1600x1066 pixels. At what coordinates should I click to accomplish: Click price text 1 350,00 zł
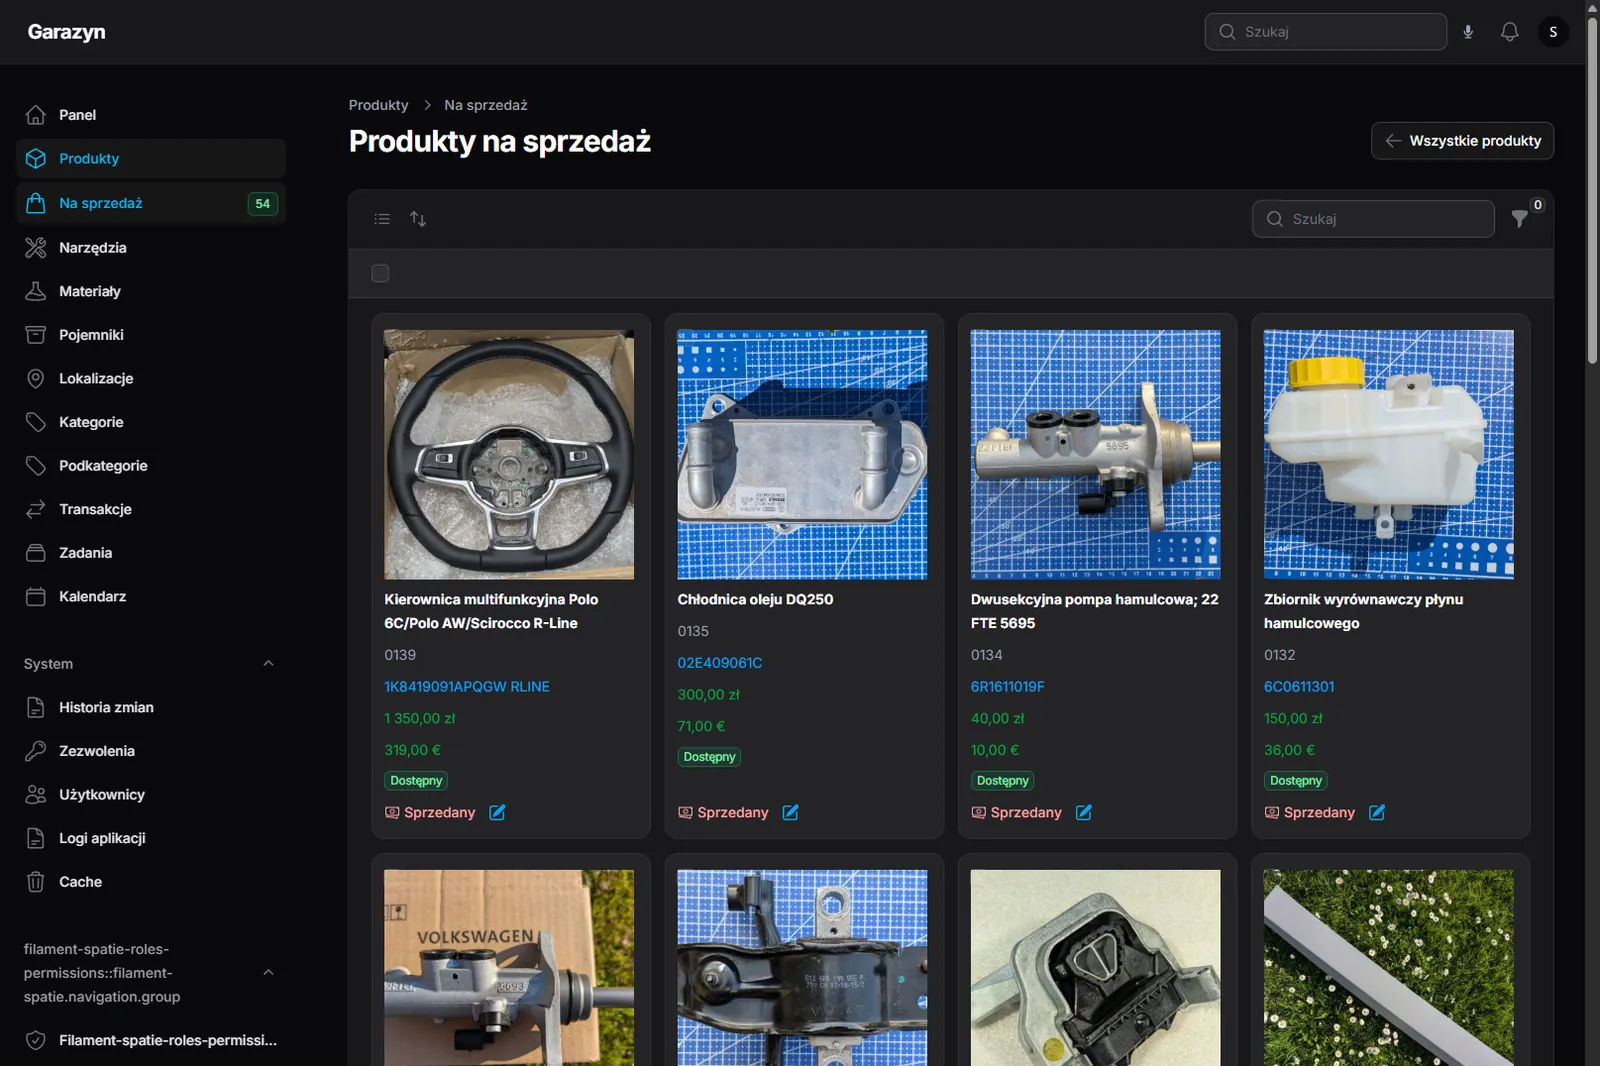click(x=419, y=719)
